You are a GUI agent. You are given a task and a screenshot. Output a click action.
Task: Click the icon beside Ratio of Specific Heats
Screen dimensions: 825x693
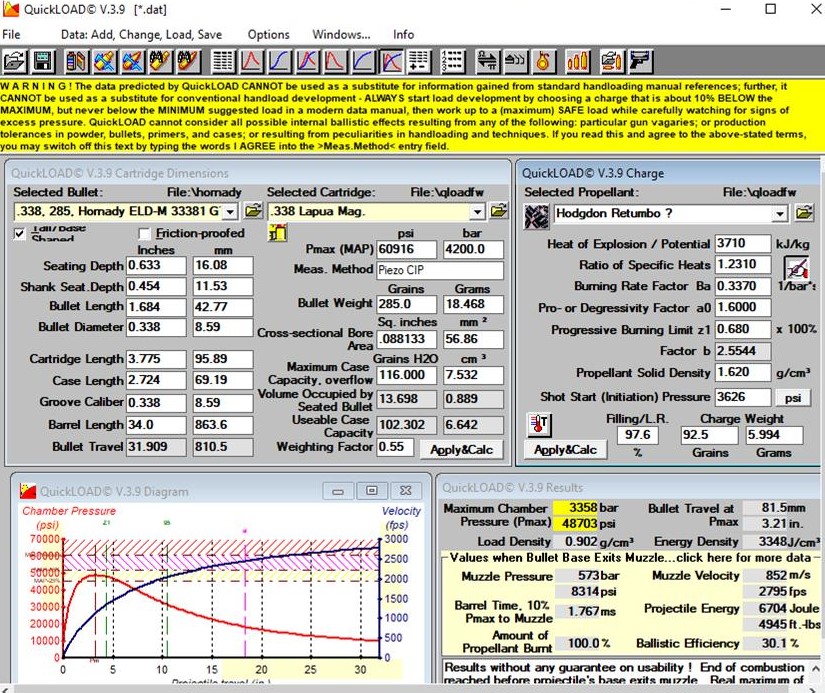point(797,268)
